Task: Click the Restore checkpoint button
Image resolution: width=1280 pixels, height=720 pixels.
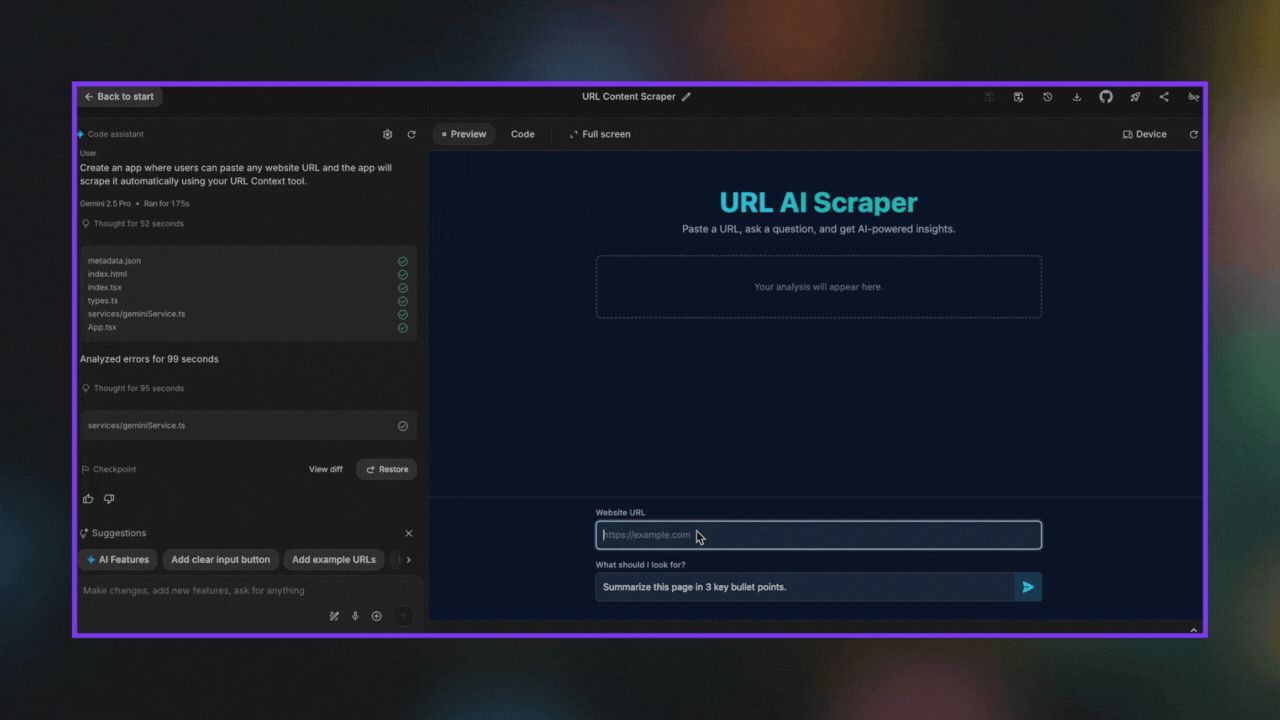Action: click(x=386, y=469)
